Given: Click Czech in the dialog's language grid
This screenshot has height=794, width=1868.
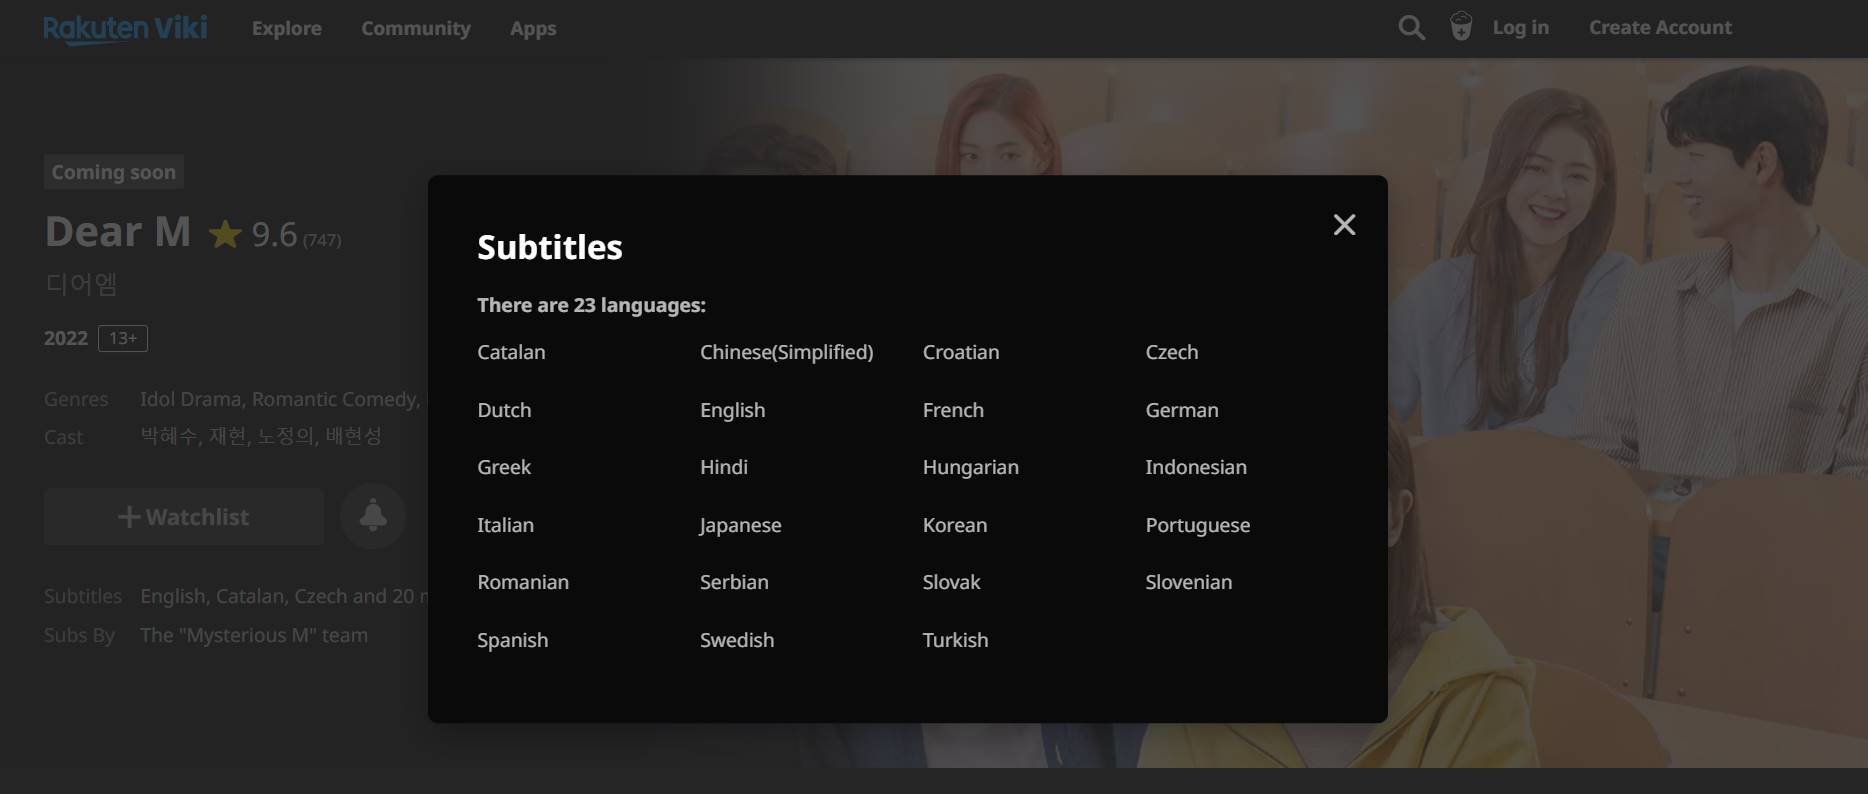Looking at the screenshot, I should click(x=1172, y=352).
